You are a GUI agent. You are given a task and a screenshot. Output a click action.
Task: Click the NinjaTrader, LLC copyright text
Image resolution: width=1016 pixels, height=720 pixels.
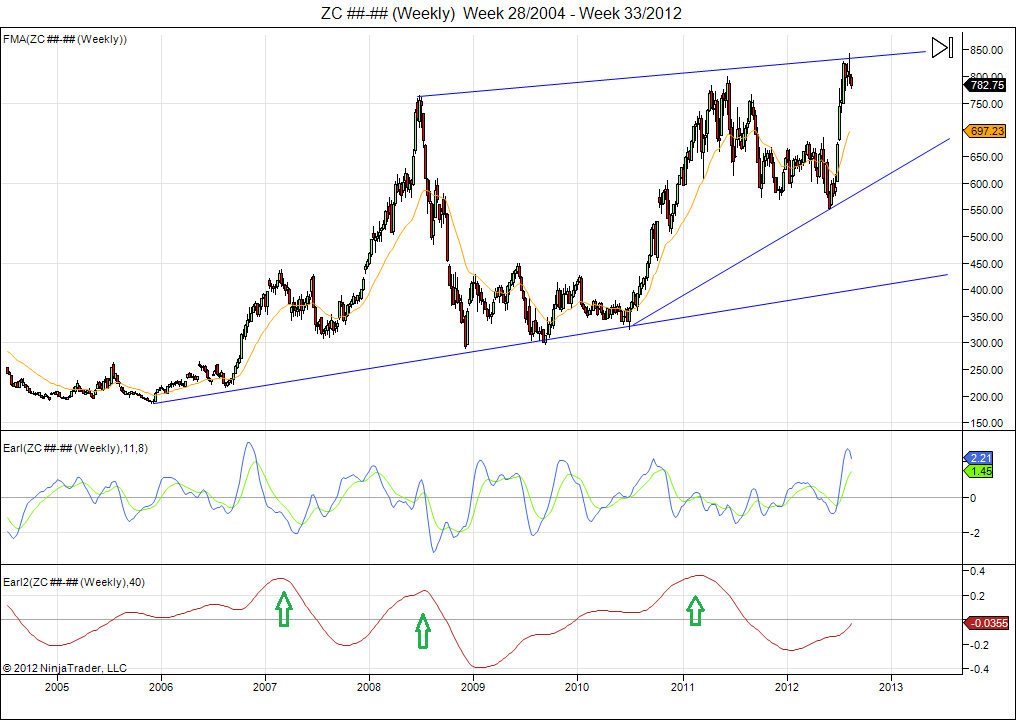[x=65, y=667]
